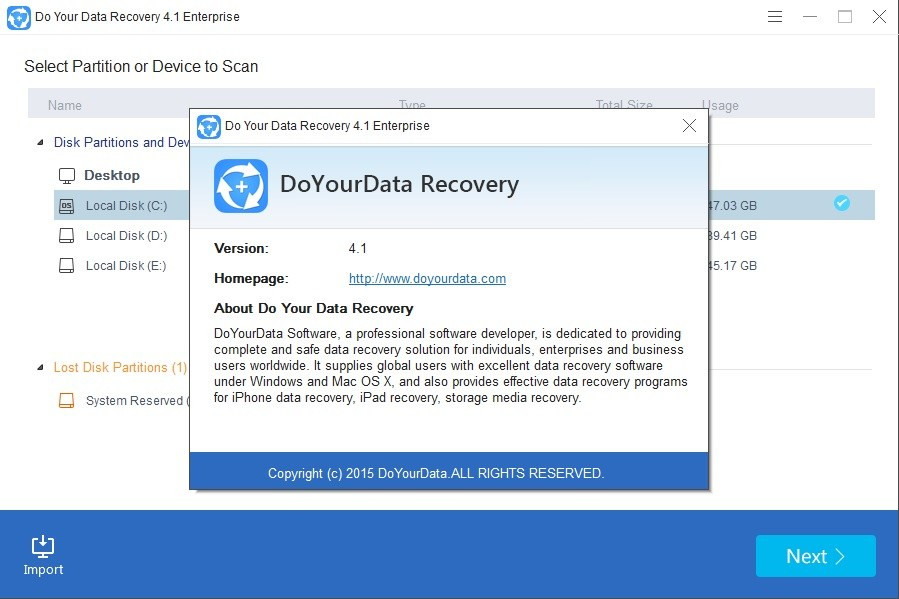This screenshot has height=599, width=899.
Task: Click the version number 4.1
Action: coord(358,248)
